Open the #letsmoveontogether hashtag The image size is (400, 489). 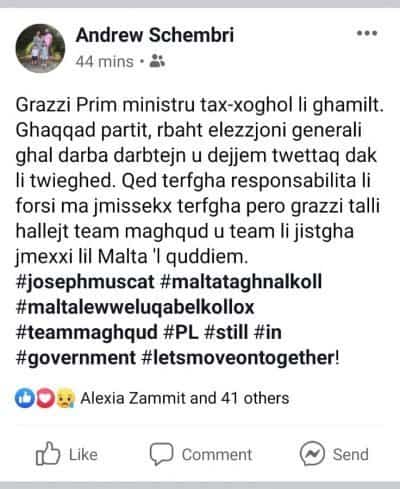(x=238, y=358)
